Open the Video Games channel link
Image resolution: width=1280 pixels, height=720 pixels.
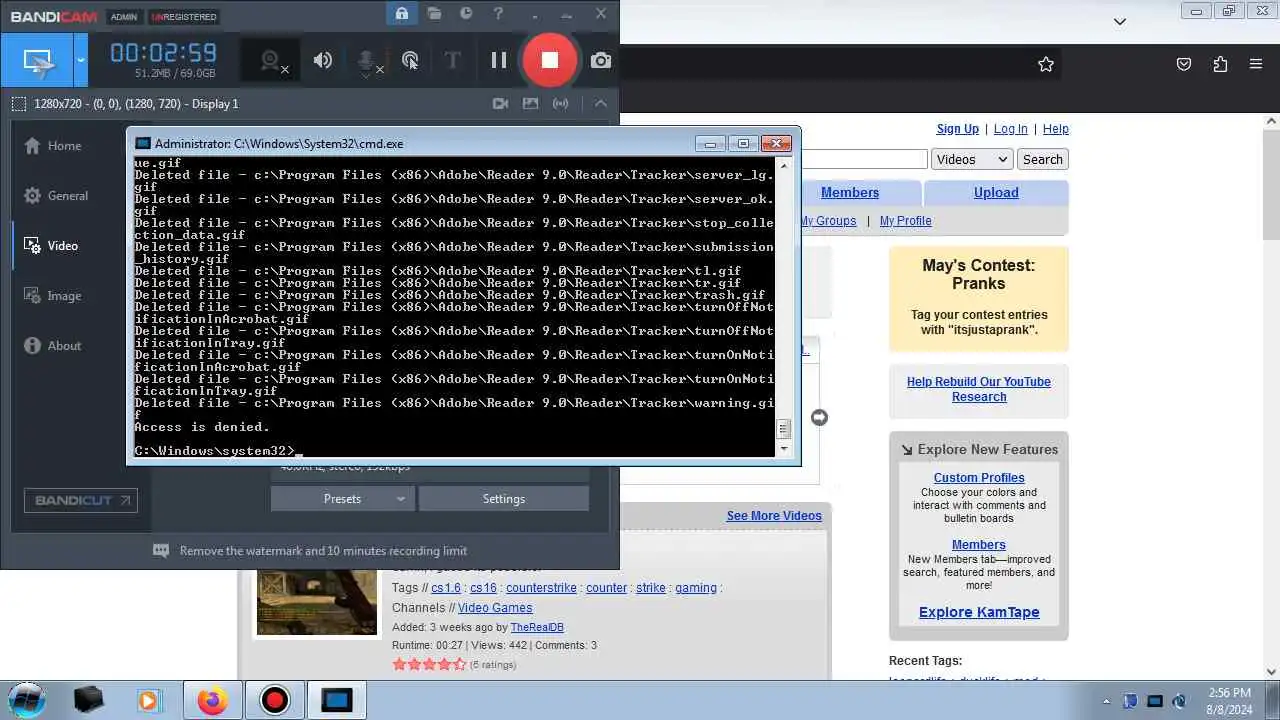point(495,608)
